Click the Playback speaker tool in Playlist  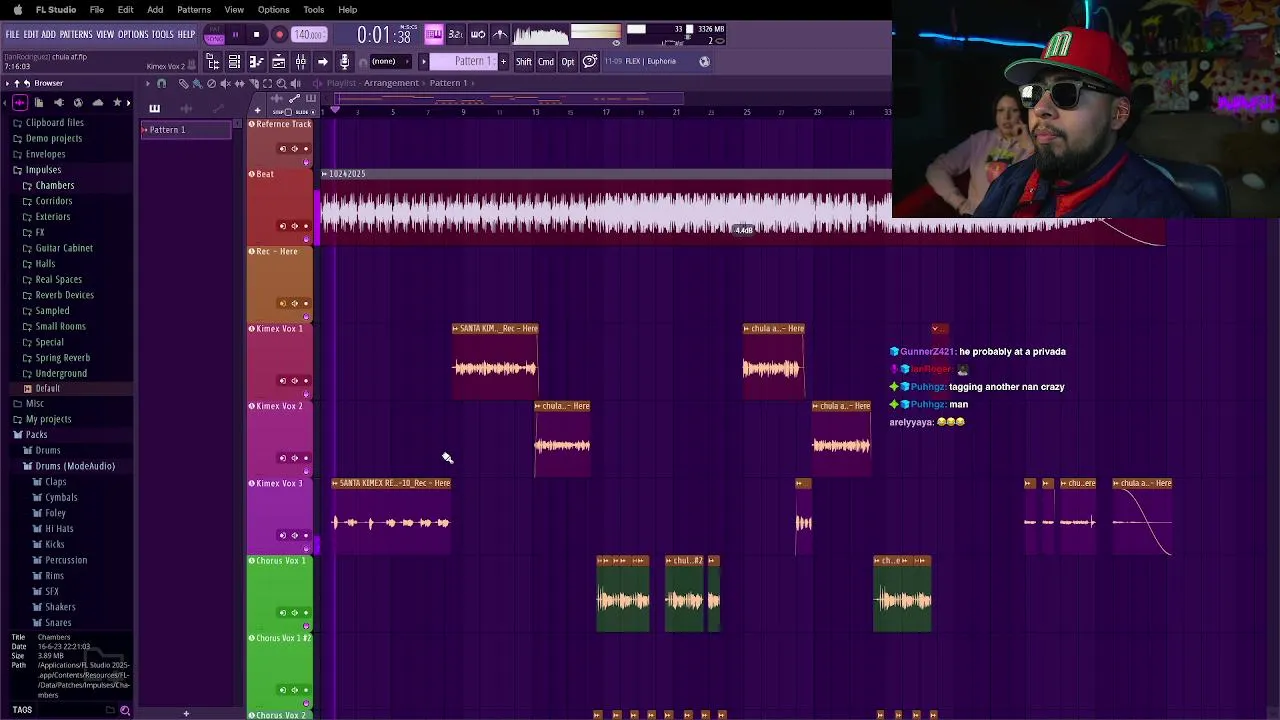[x=295, y=83]
